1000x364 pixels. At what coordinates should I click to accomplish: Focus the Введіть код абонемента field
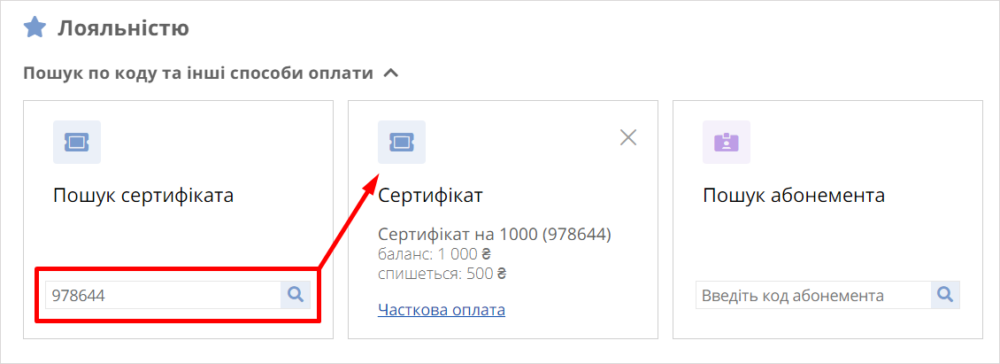coord(813,296)
